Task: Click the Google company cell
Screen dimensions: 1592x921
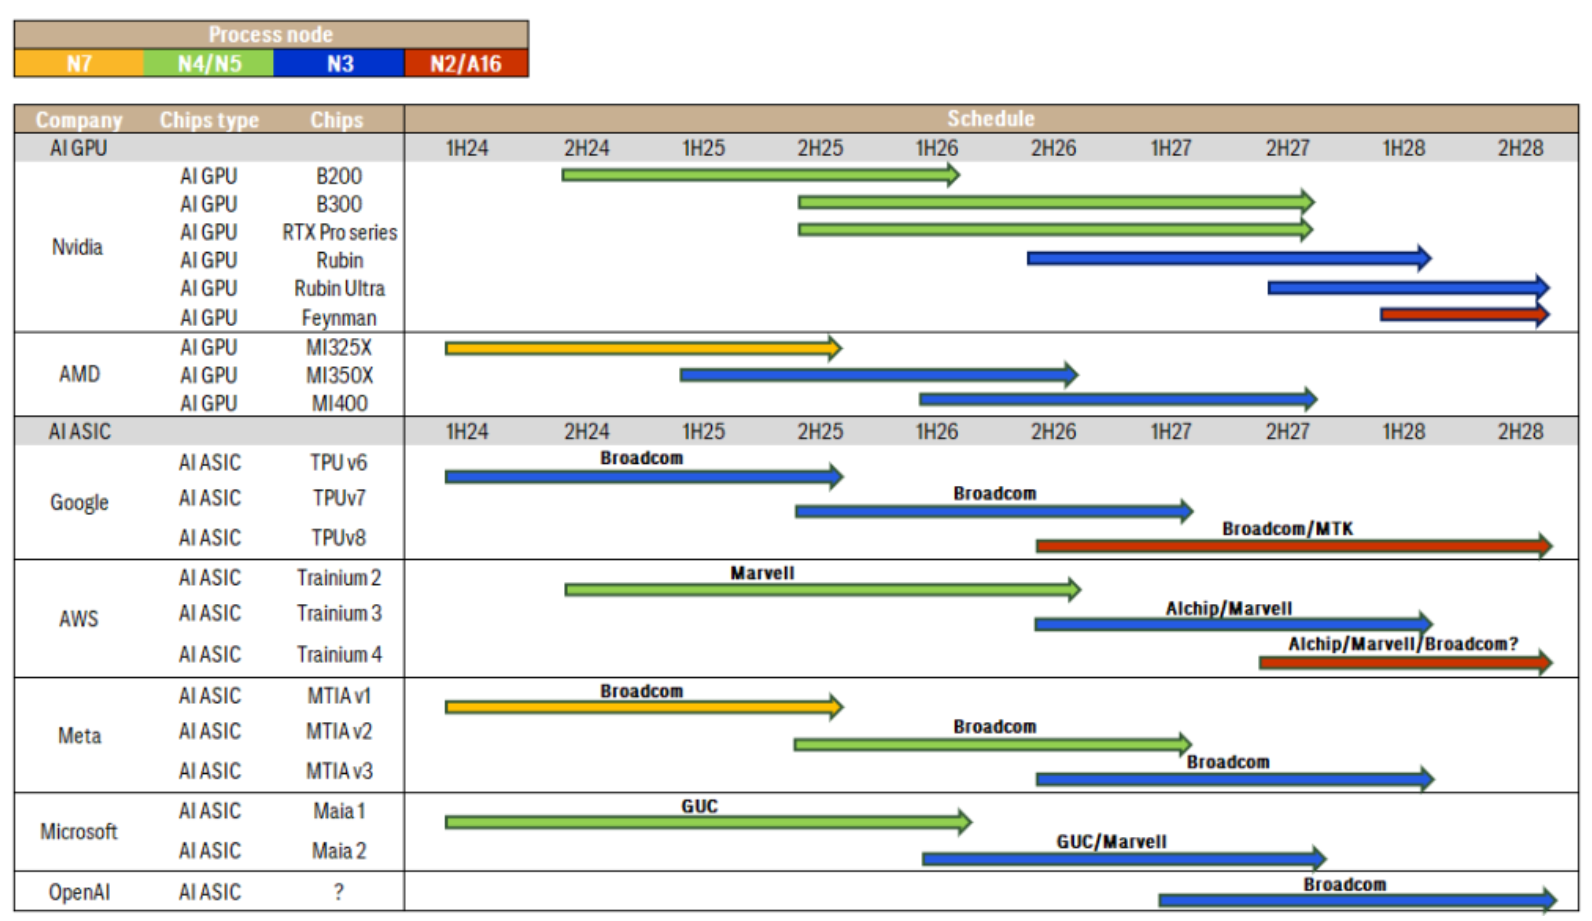Action: [x=79, y=502]
